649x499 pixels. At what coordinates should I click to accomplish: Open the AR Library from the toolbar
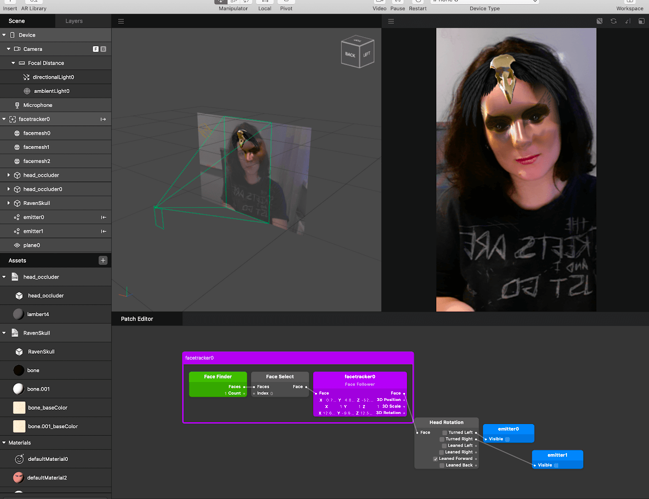pos(34,6)
